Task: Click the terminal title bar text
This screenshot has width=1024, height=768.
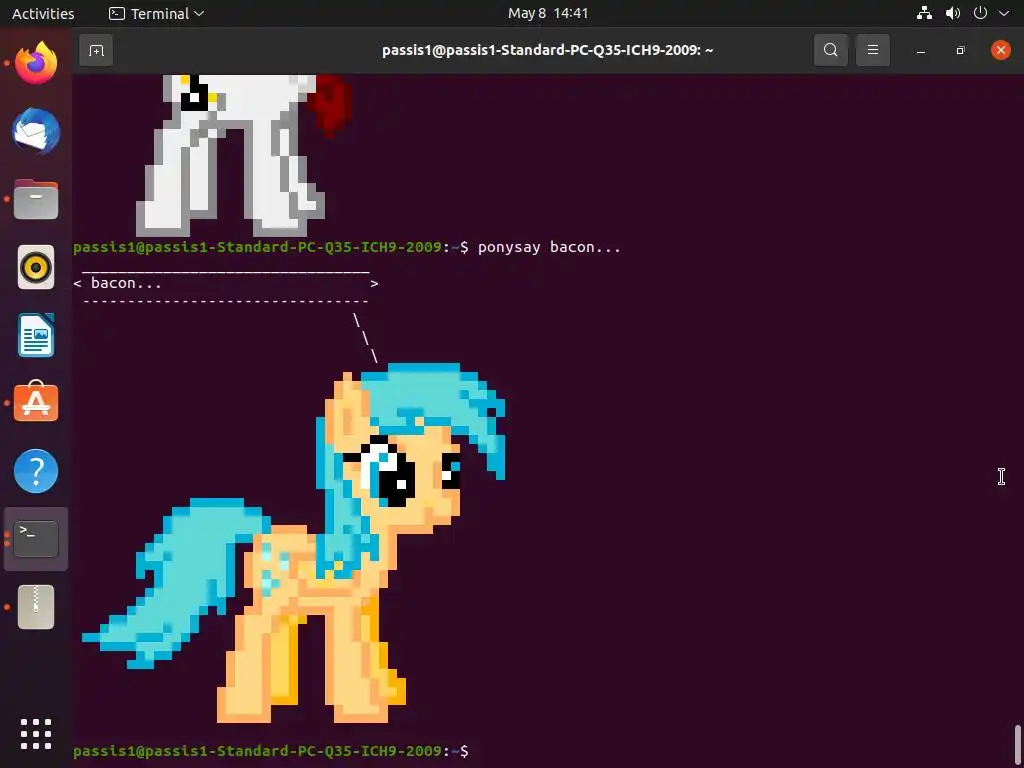Action: pos(547,50)
